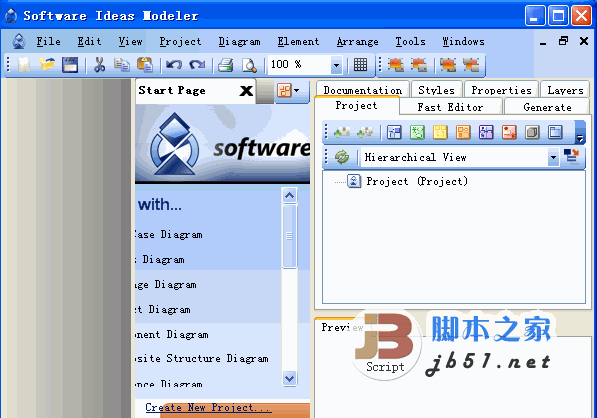Switch to the Documentation tab
This screenshot has height=418, width=597.
click(x=362, y=90)
